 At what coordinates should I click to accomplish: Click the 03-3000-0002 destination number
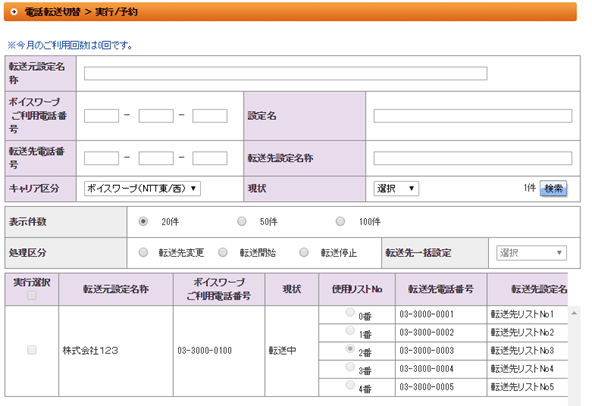tap(427, 332)
